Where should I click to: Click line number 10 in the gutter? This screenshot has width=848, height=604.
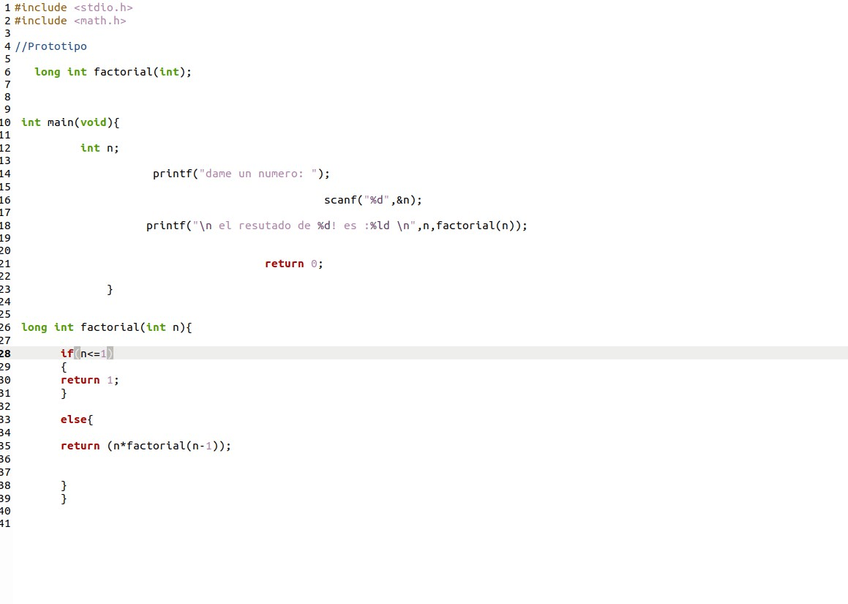[x=5, y=123]
